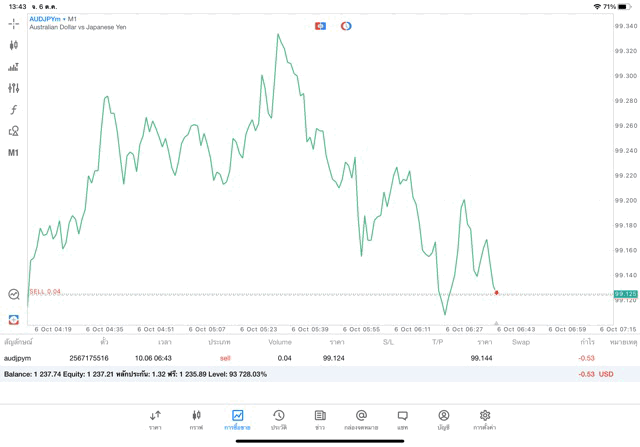Viewport: 640px width, 447px height.
Task: Toggle the red-blue circular chart indicator
Action: 346,26
